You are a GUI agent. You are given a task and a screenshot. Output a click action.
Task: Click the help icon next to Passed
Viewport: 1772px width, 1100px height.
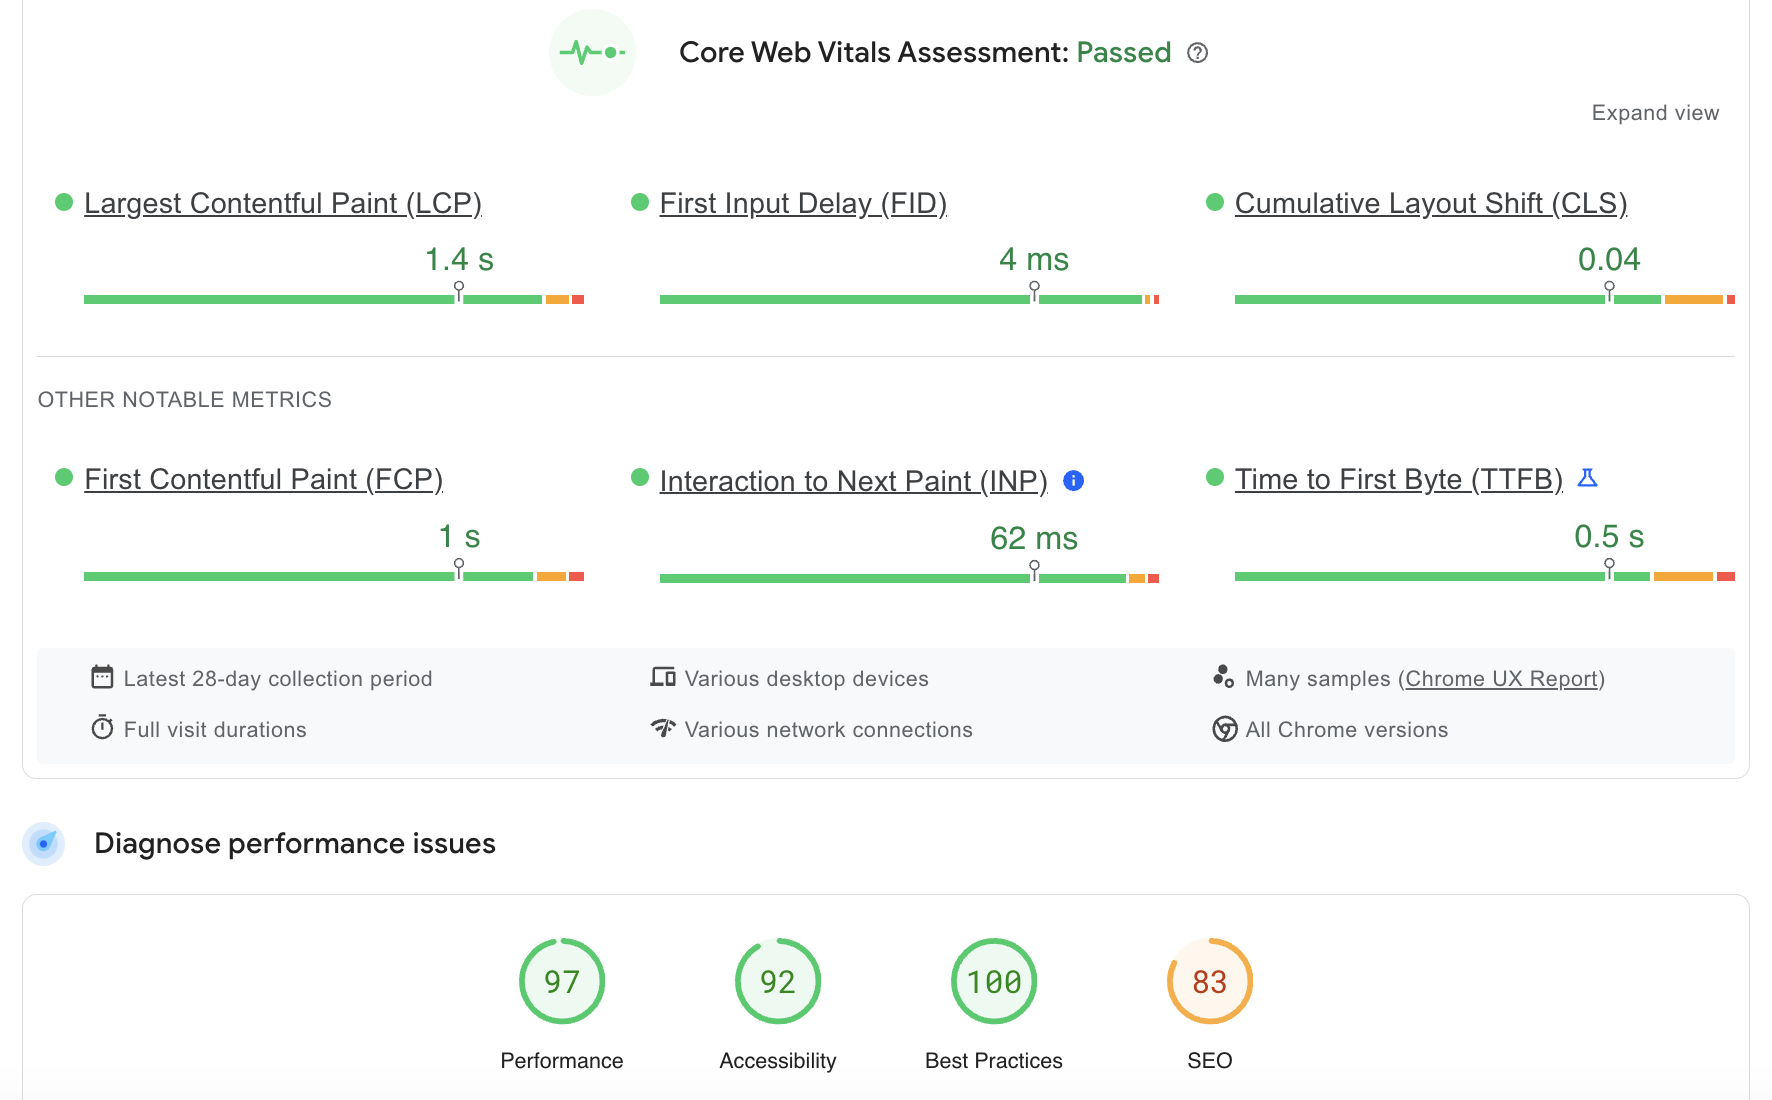click(1197, 53)
